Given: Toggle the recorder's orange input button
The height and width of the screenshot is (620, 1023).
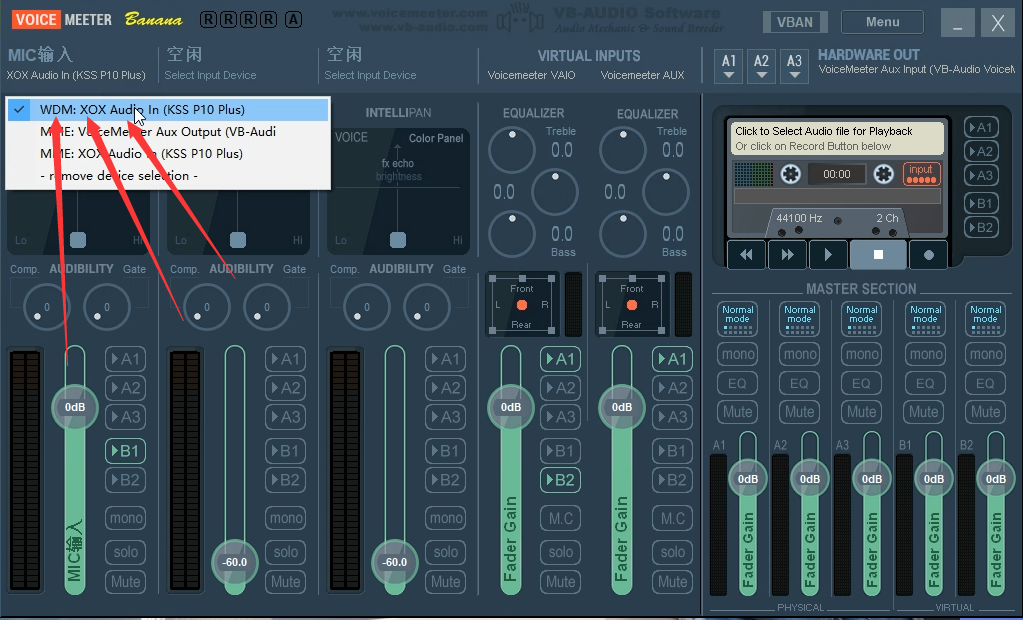Looking at the screenshot, I should click(x=921, y=174).
